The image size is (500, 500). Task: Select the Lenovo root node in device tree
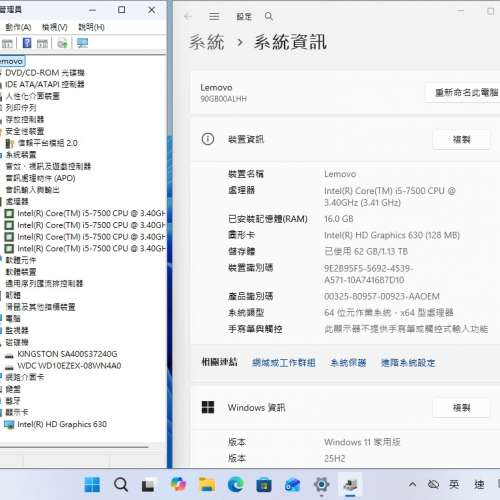click(x=11, y=61)
